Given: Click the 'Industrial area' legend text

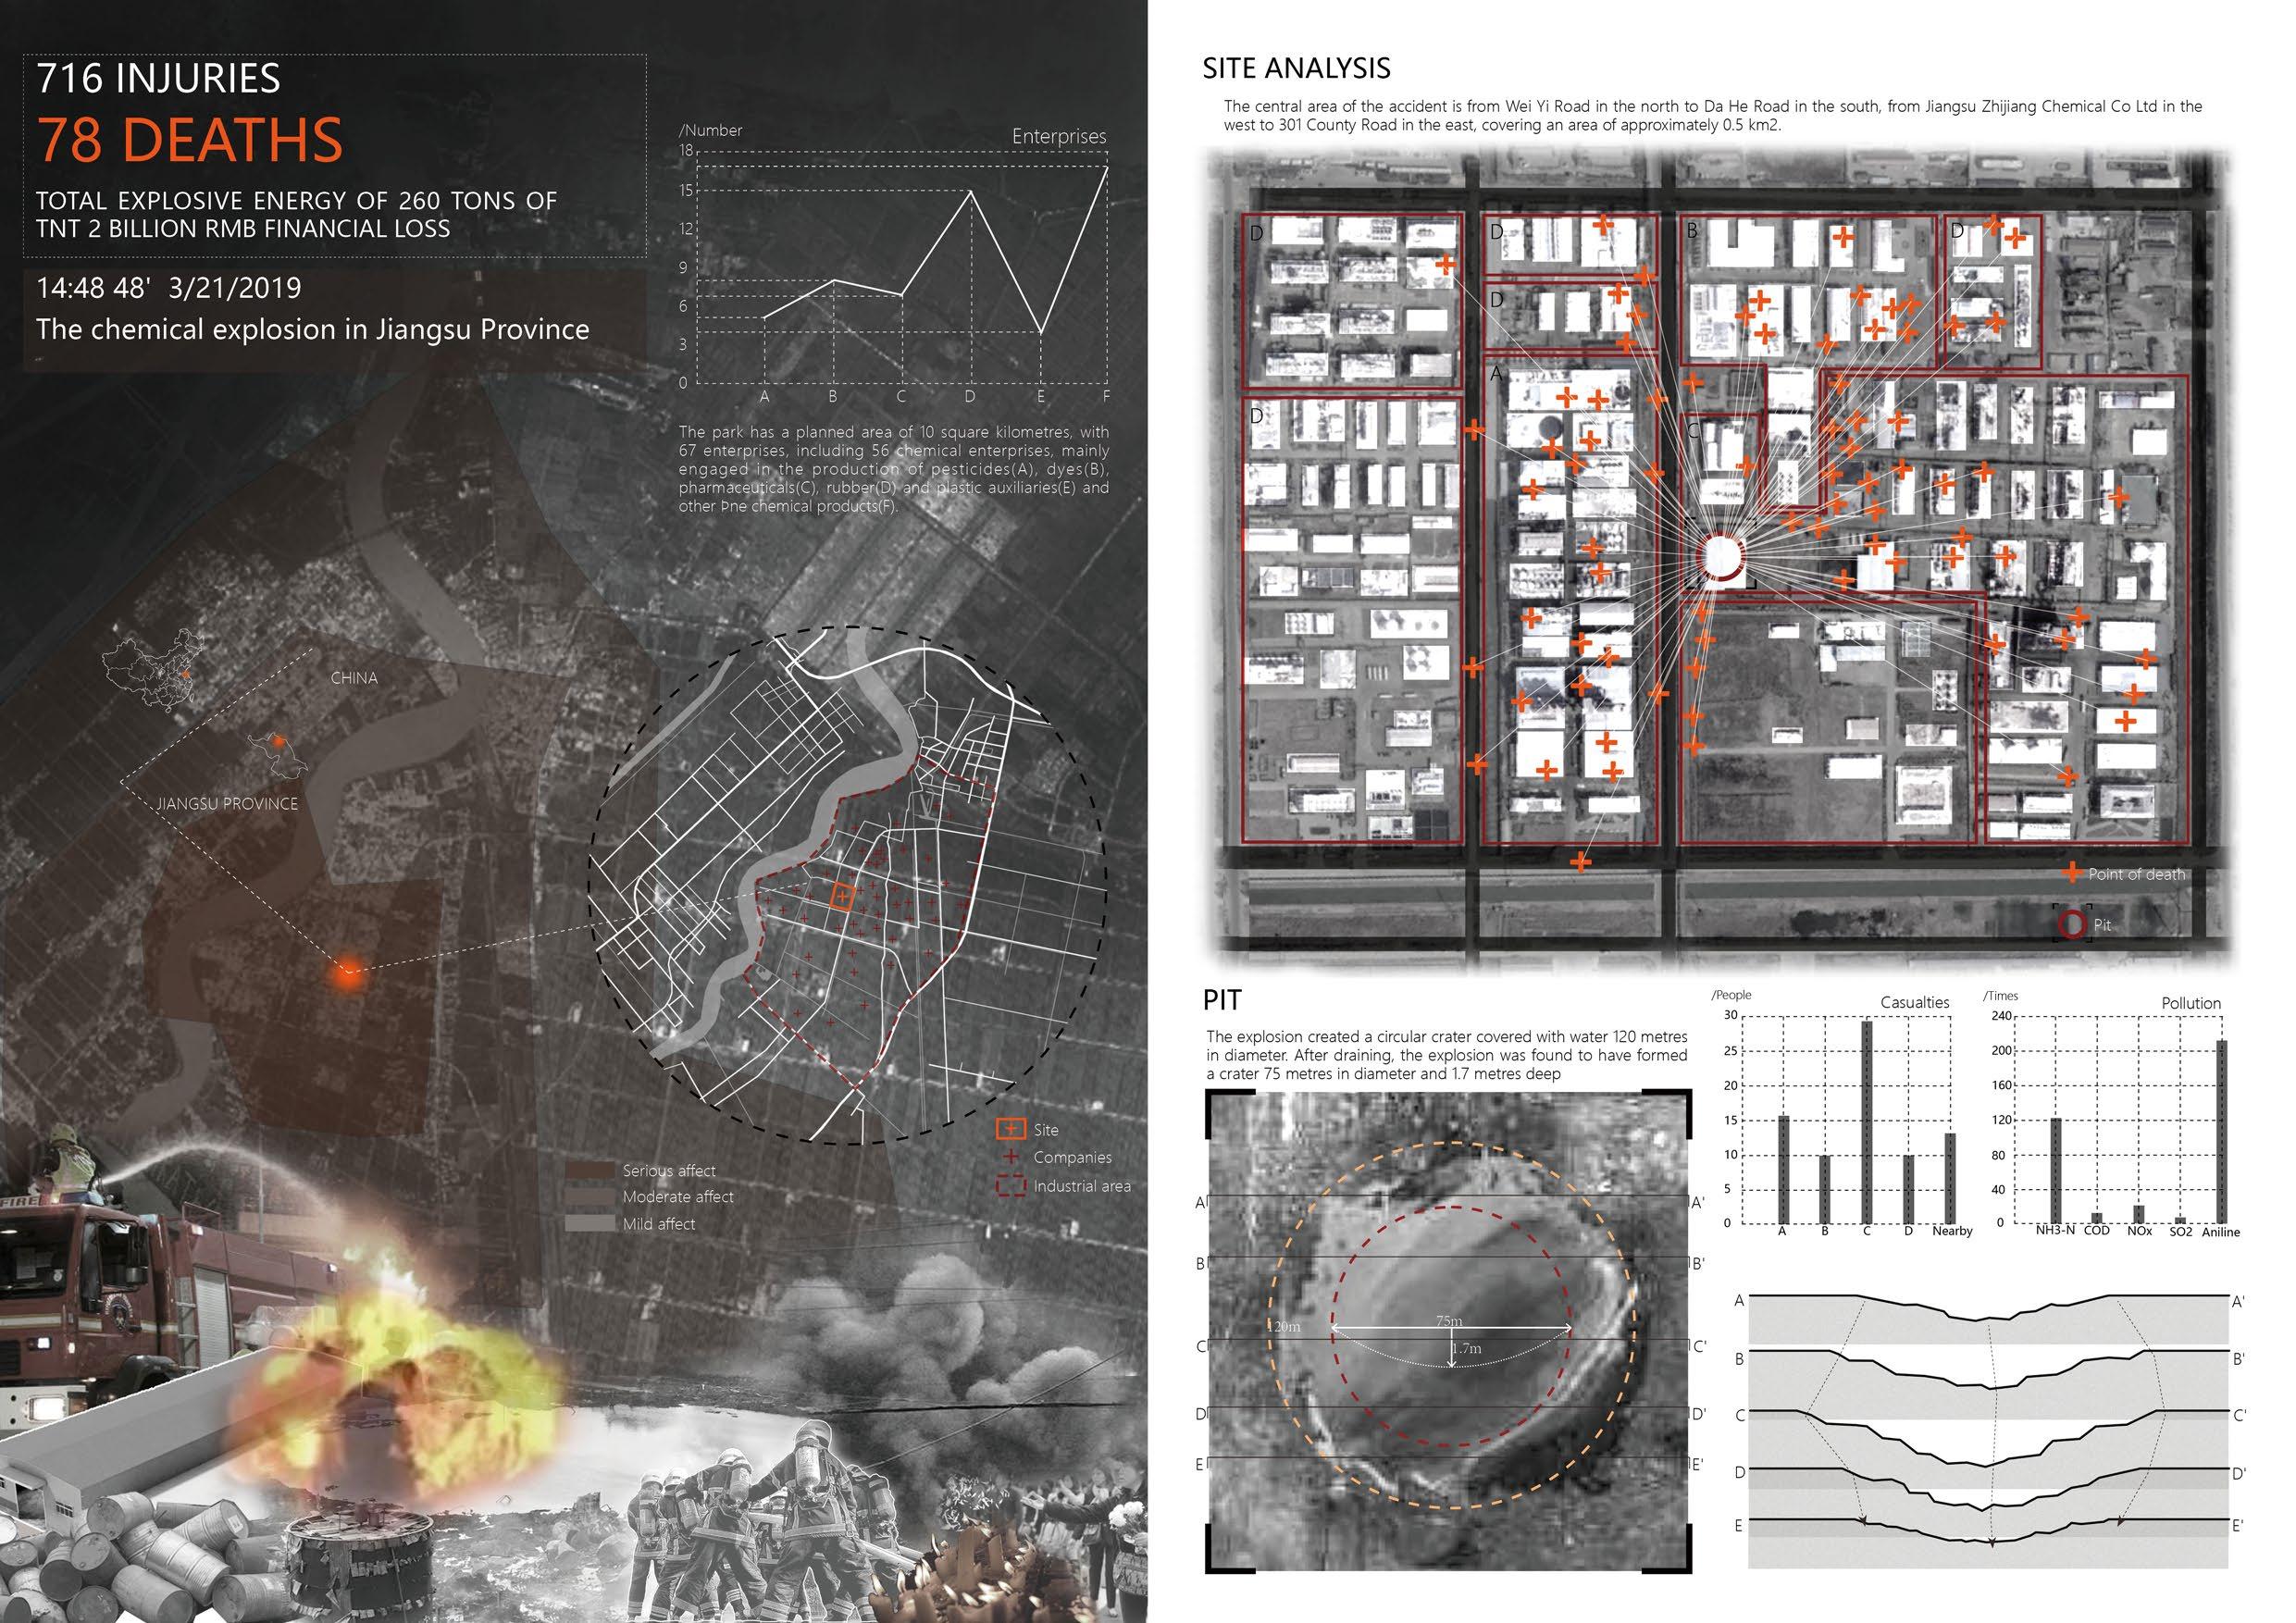Looking at the screenshot, I should [x=1082, y=1186].
